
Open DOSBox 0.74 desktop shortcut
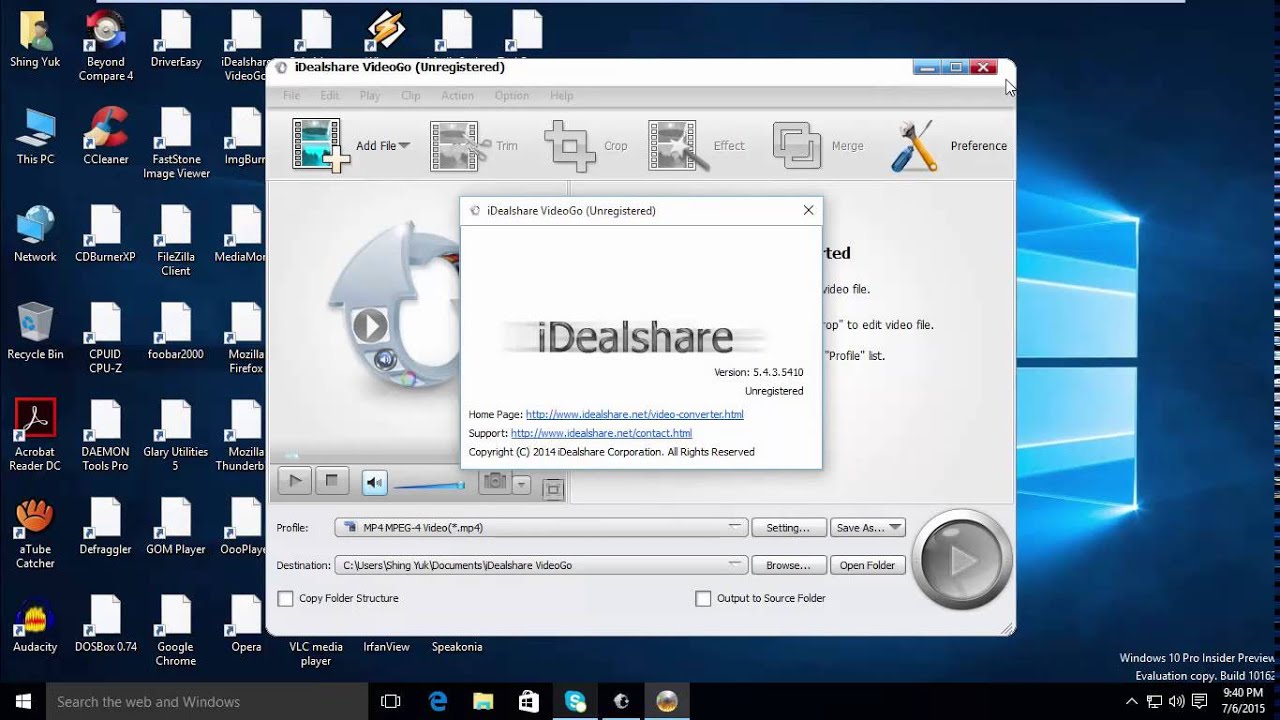point(105,625)
